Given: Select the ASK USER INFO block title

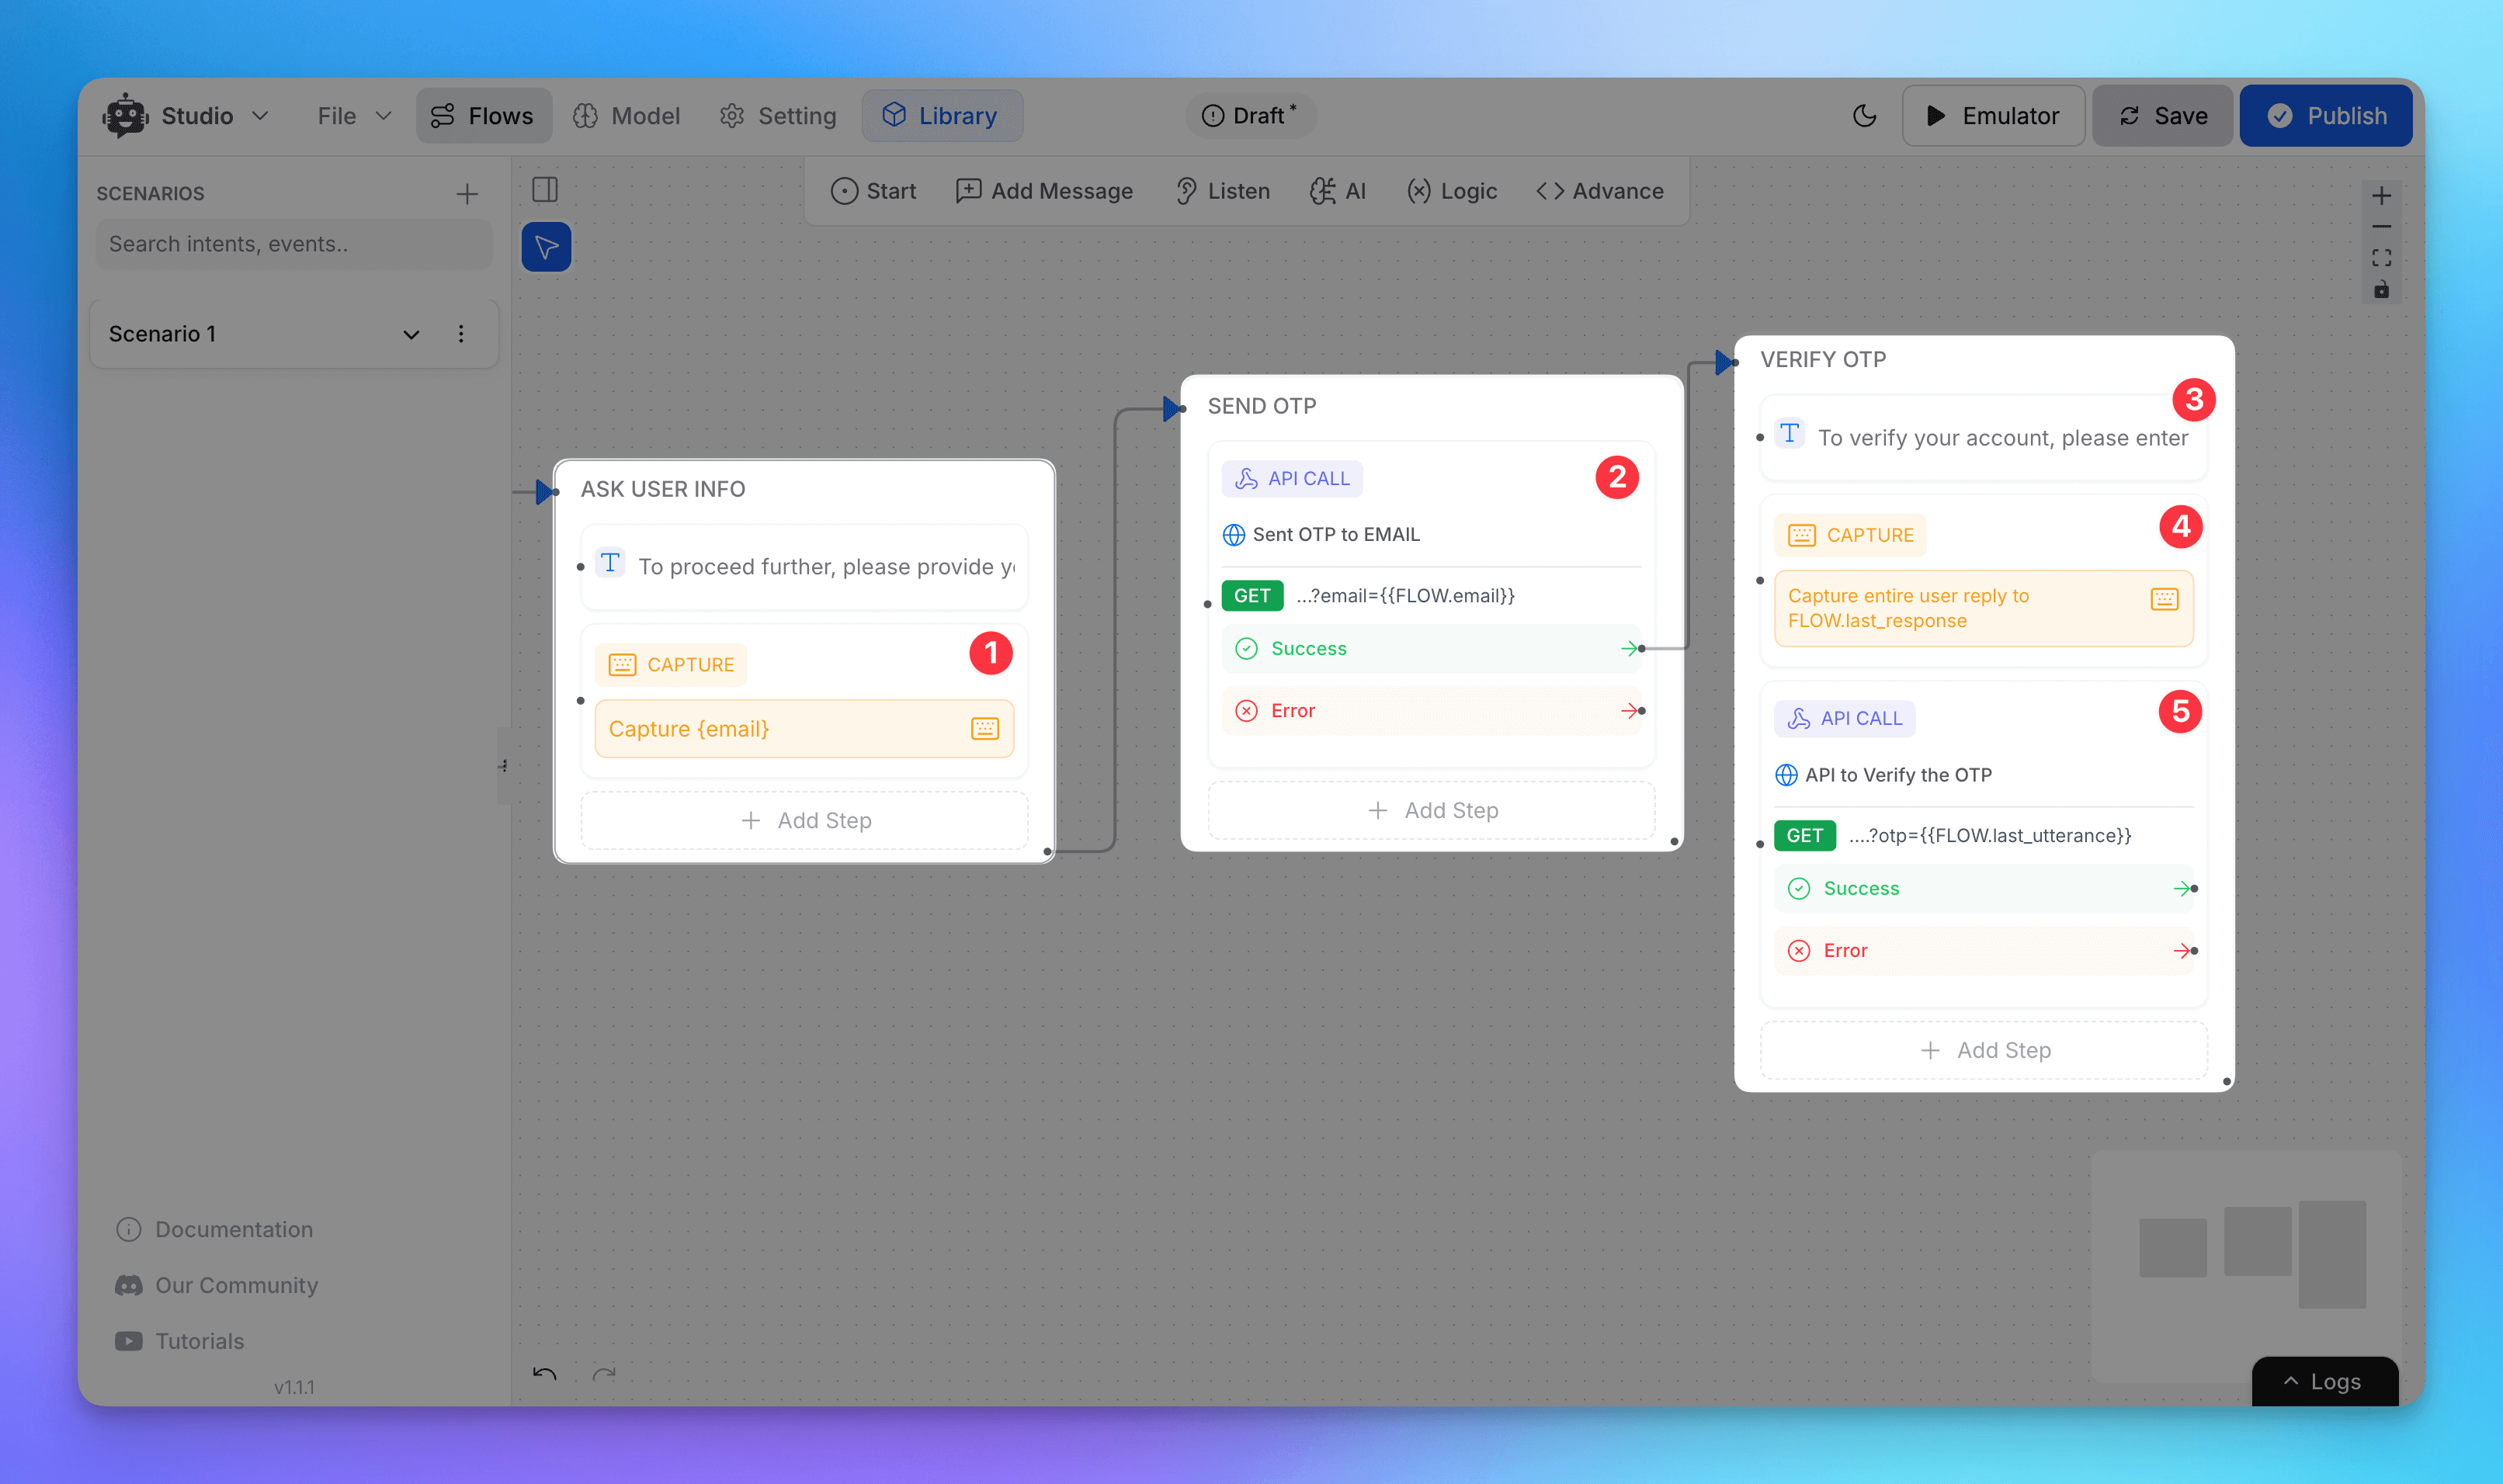Looking at the screenshot, I should [x=663, y=489].
